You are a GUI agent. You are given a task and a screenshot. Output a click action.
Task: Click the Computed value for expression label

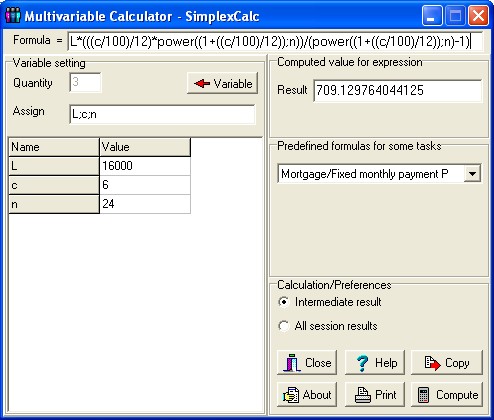pyautogui.click(x=350, y=62)
